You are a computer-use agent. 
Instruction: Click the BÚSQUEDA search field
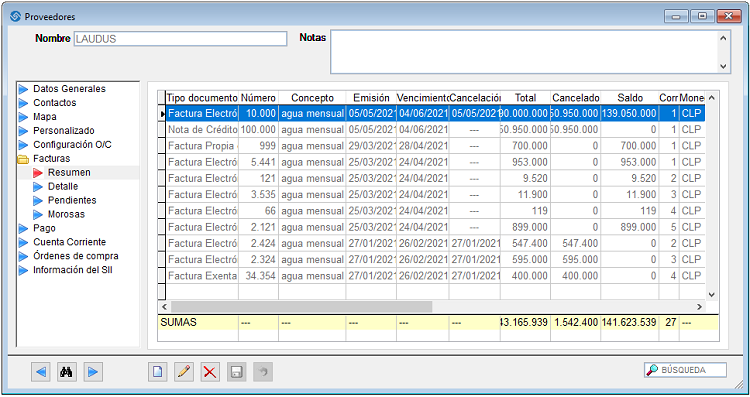(x=685, y=370)
